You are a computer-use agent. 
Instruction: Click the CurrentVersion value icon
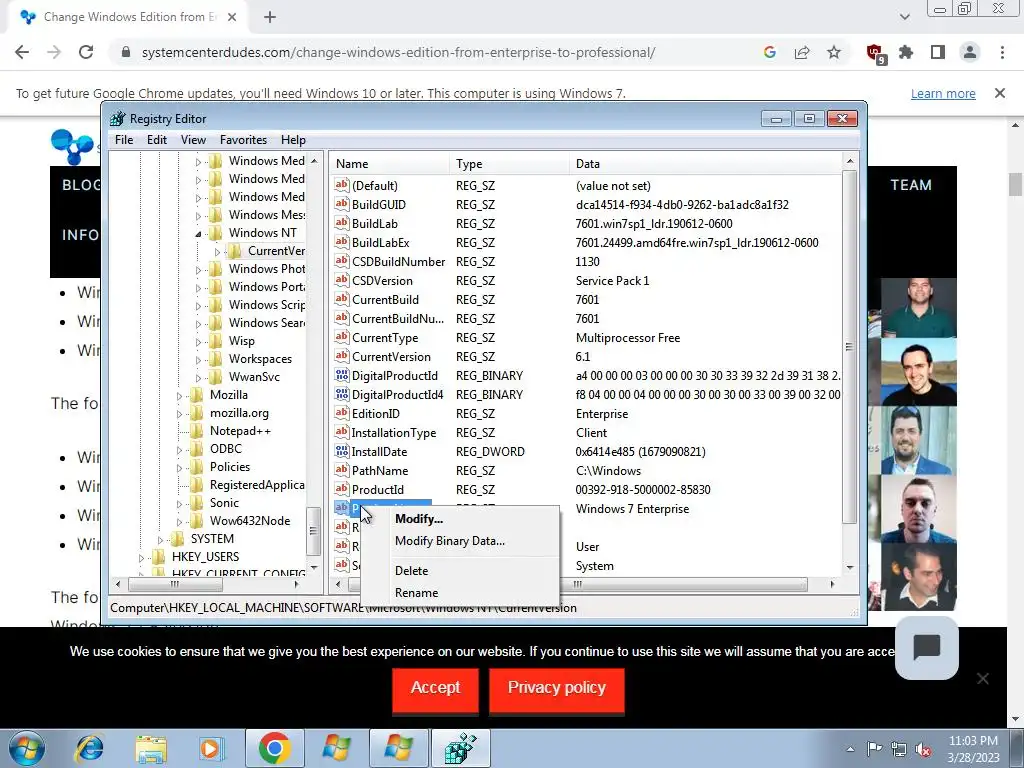pyautogui.click(x=342, y=356)
